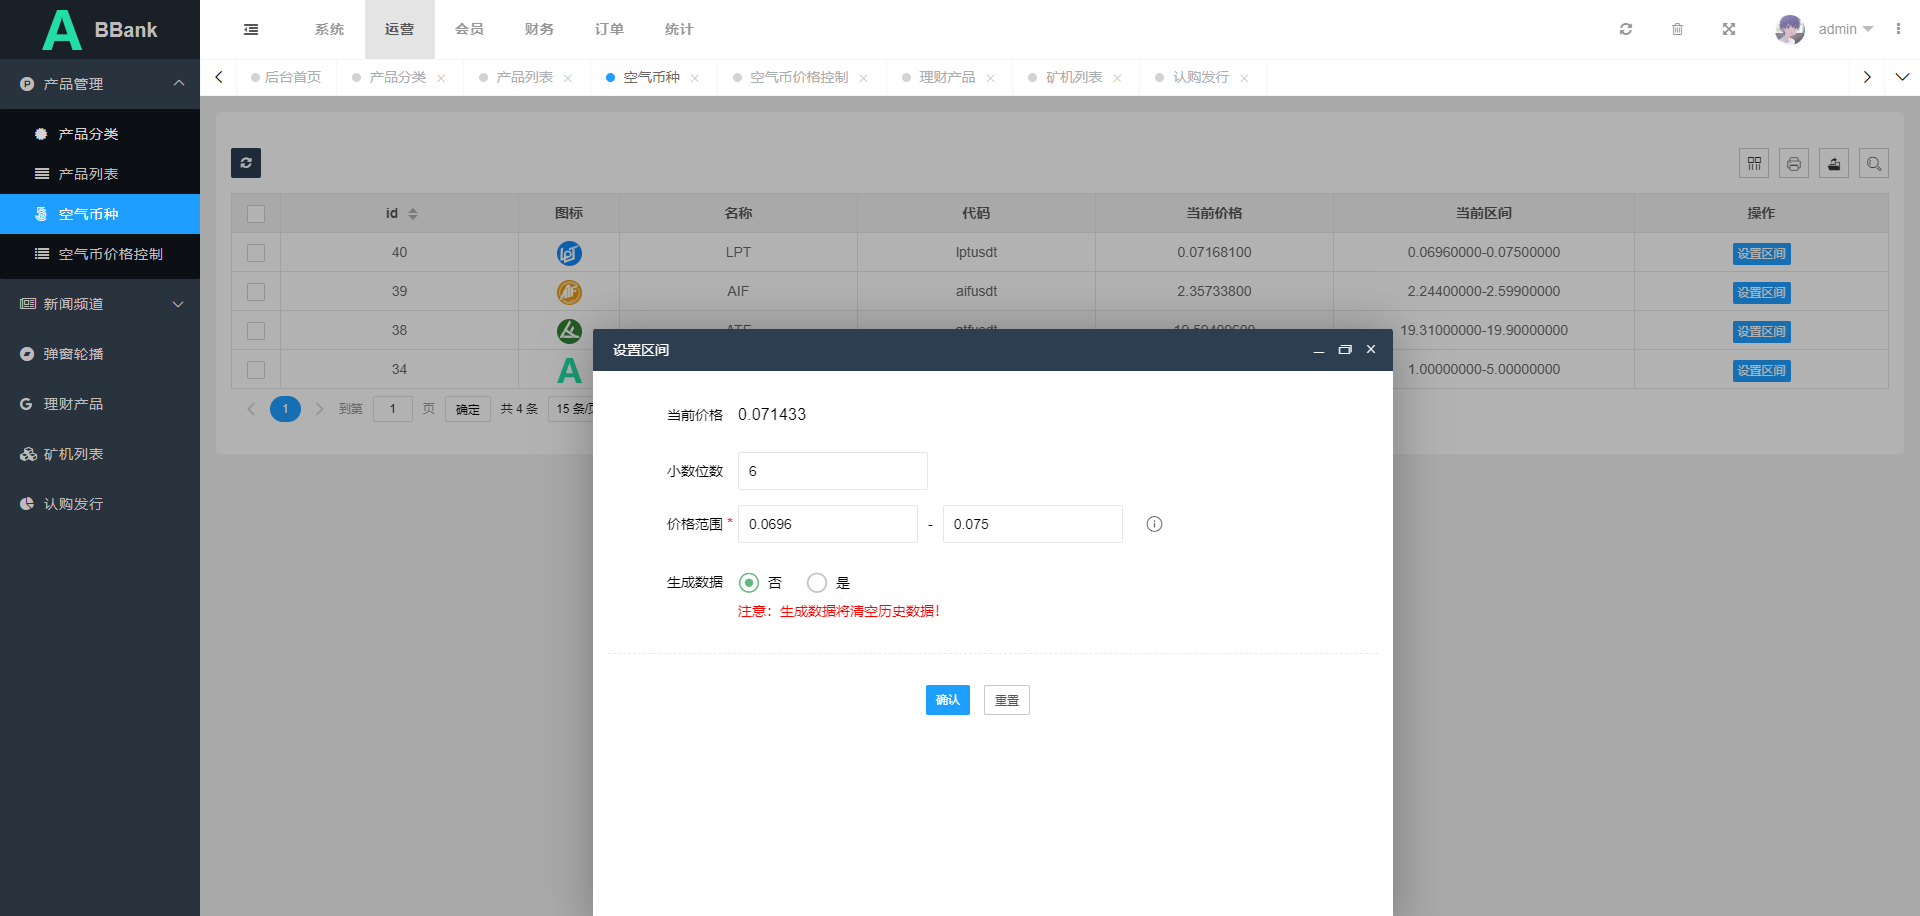Collapse the 产品管理 sidebar menu
The height and width of the screenshot is (916, 1920).
100,84
